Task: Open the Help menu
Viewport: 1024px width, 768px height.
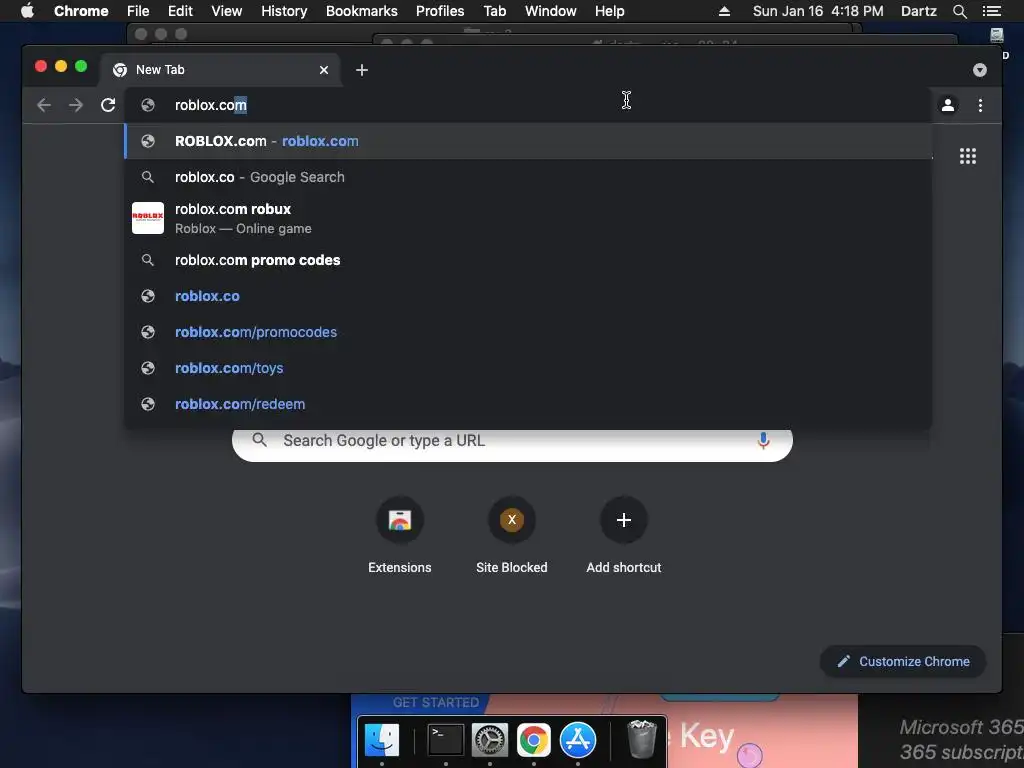Action: coord(609,11)
